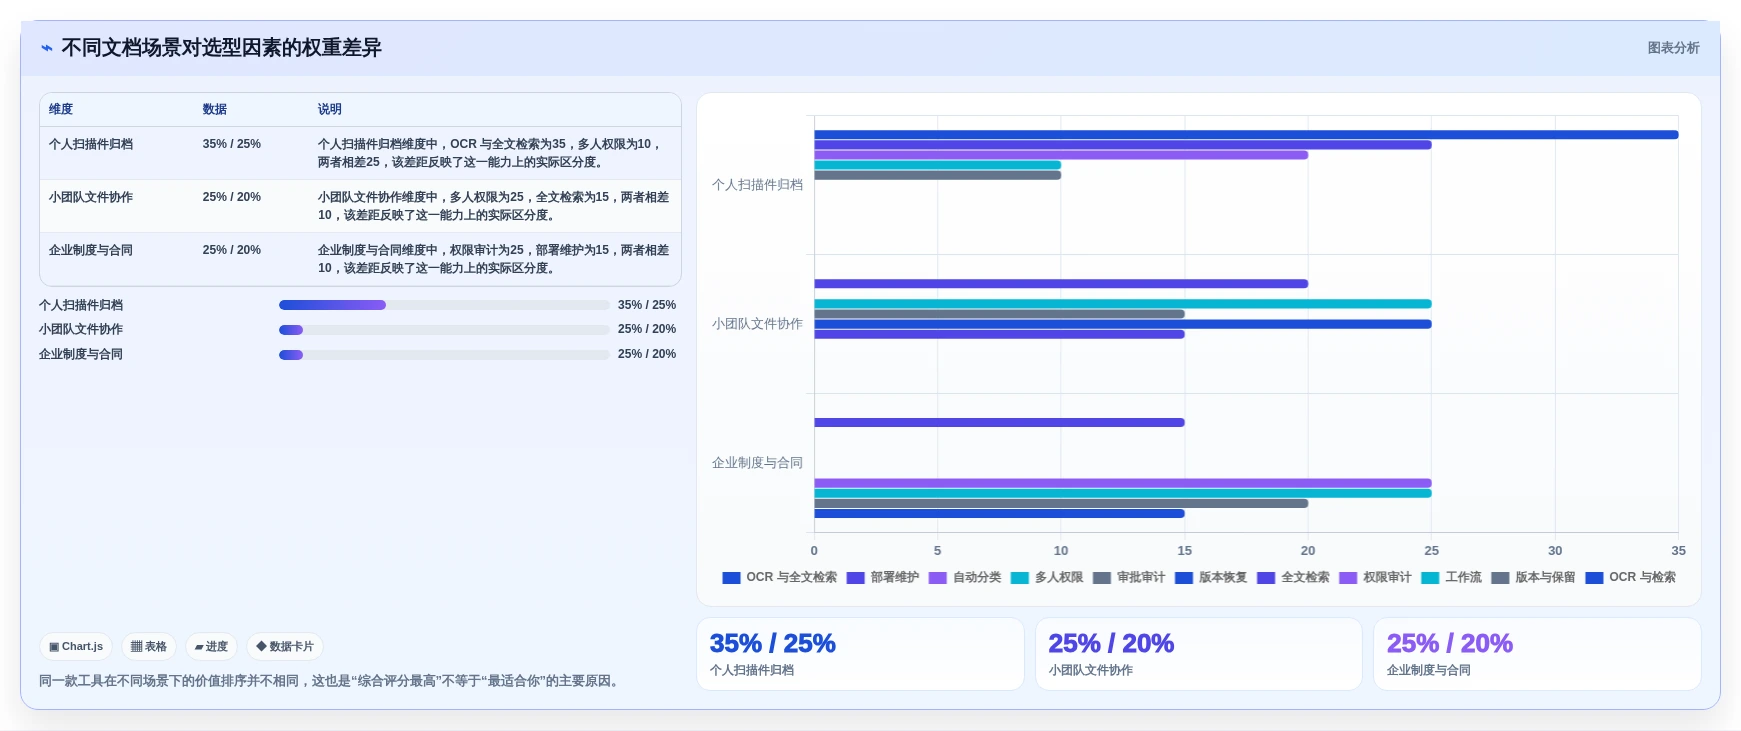Click the 小团队文件协作 chart axis label
The image size is (1741, 731).
pos(757,324)
